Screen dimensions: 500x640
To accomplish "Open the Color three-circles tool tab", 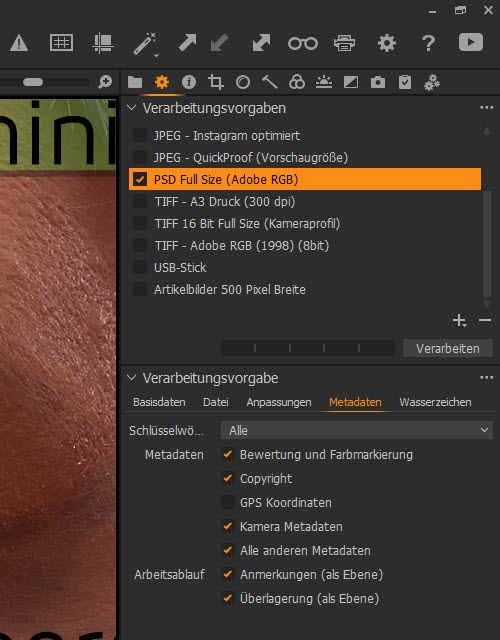I will click(x=297, y=82).
